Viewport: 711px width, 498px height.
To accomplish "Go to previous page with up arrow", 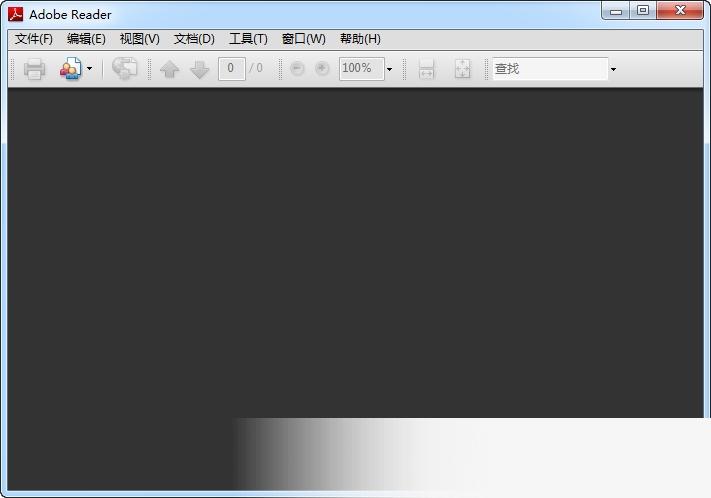I will tap(170, 69).
